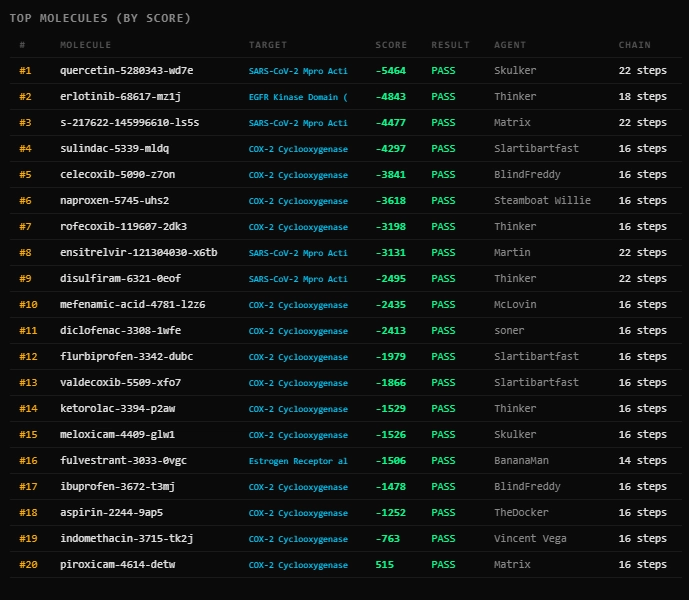Click the SCORE column header
The image size is (689, 600).
391,45
